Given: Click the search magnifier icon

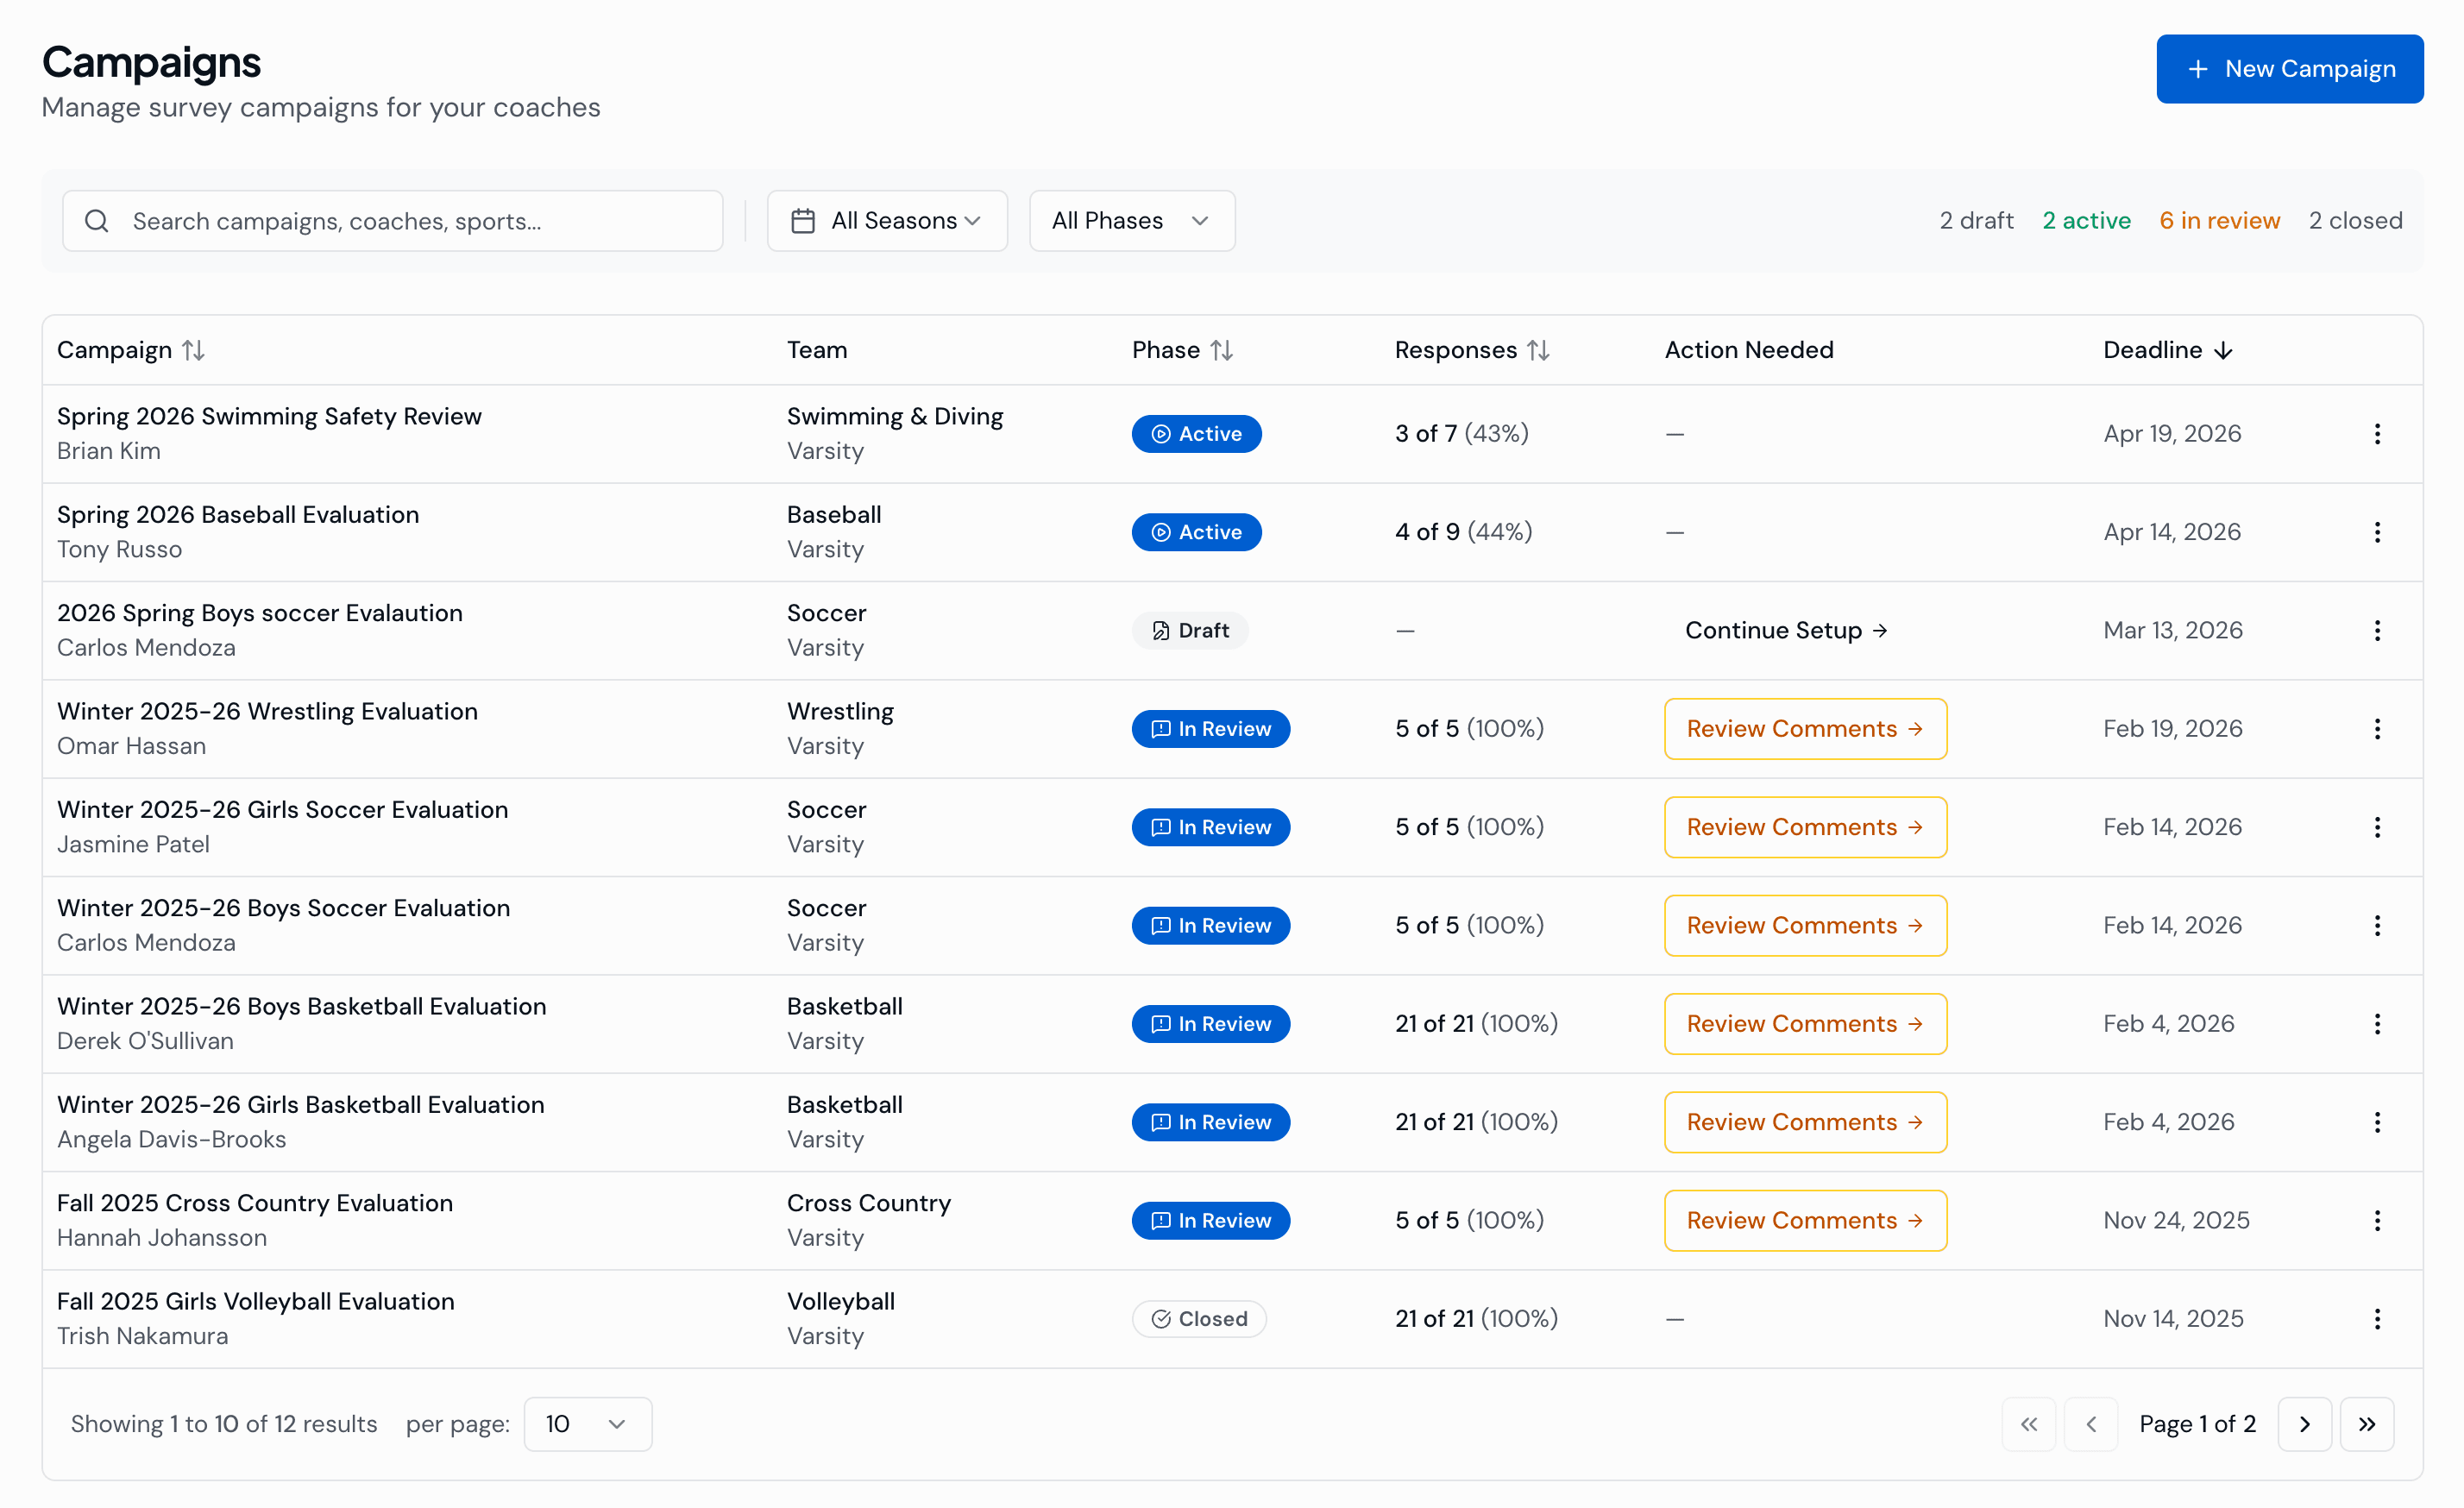Looking at the screenshot, I should [97, 221].
